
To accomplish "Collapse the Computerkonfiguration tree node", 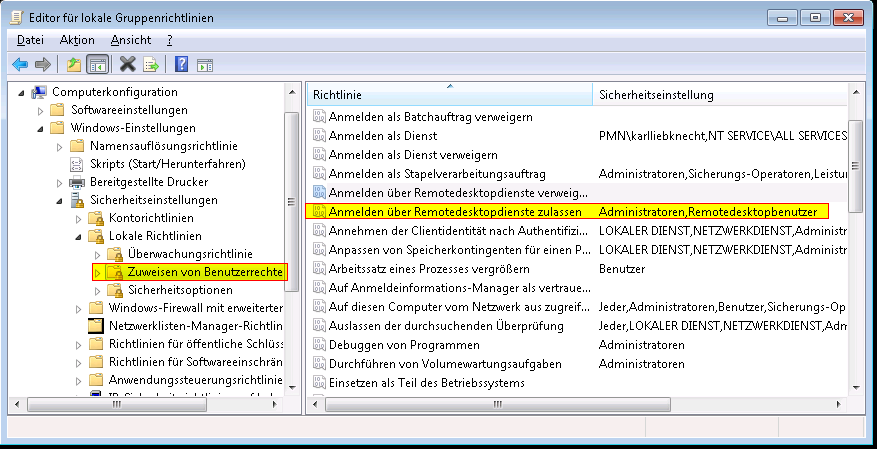I will [x=23, y=92].
